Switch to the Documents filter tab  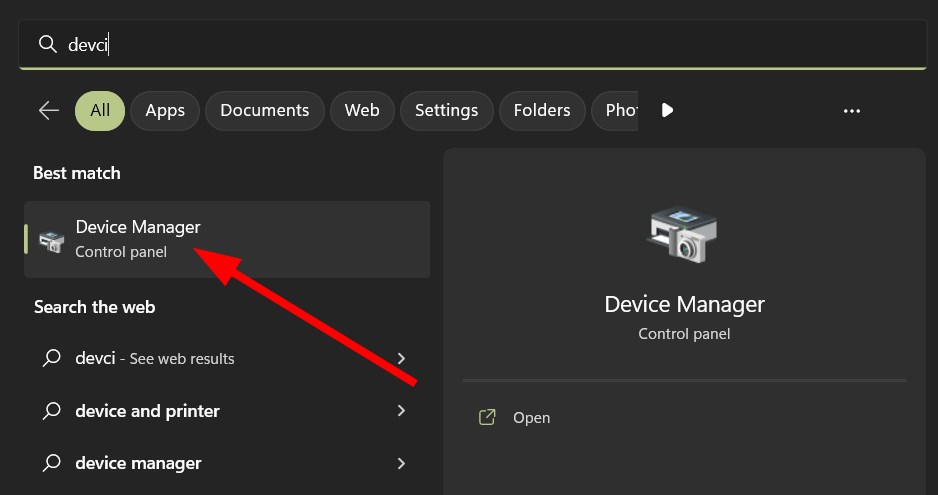coord(264,111)
